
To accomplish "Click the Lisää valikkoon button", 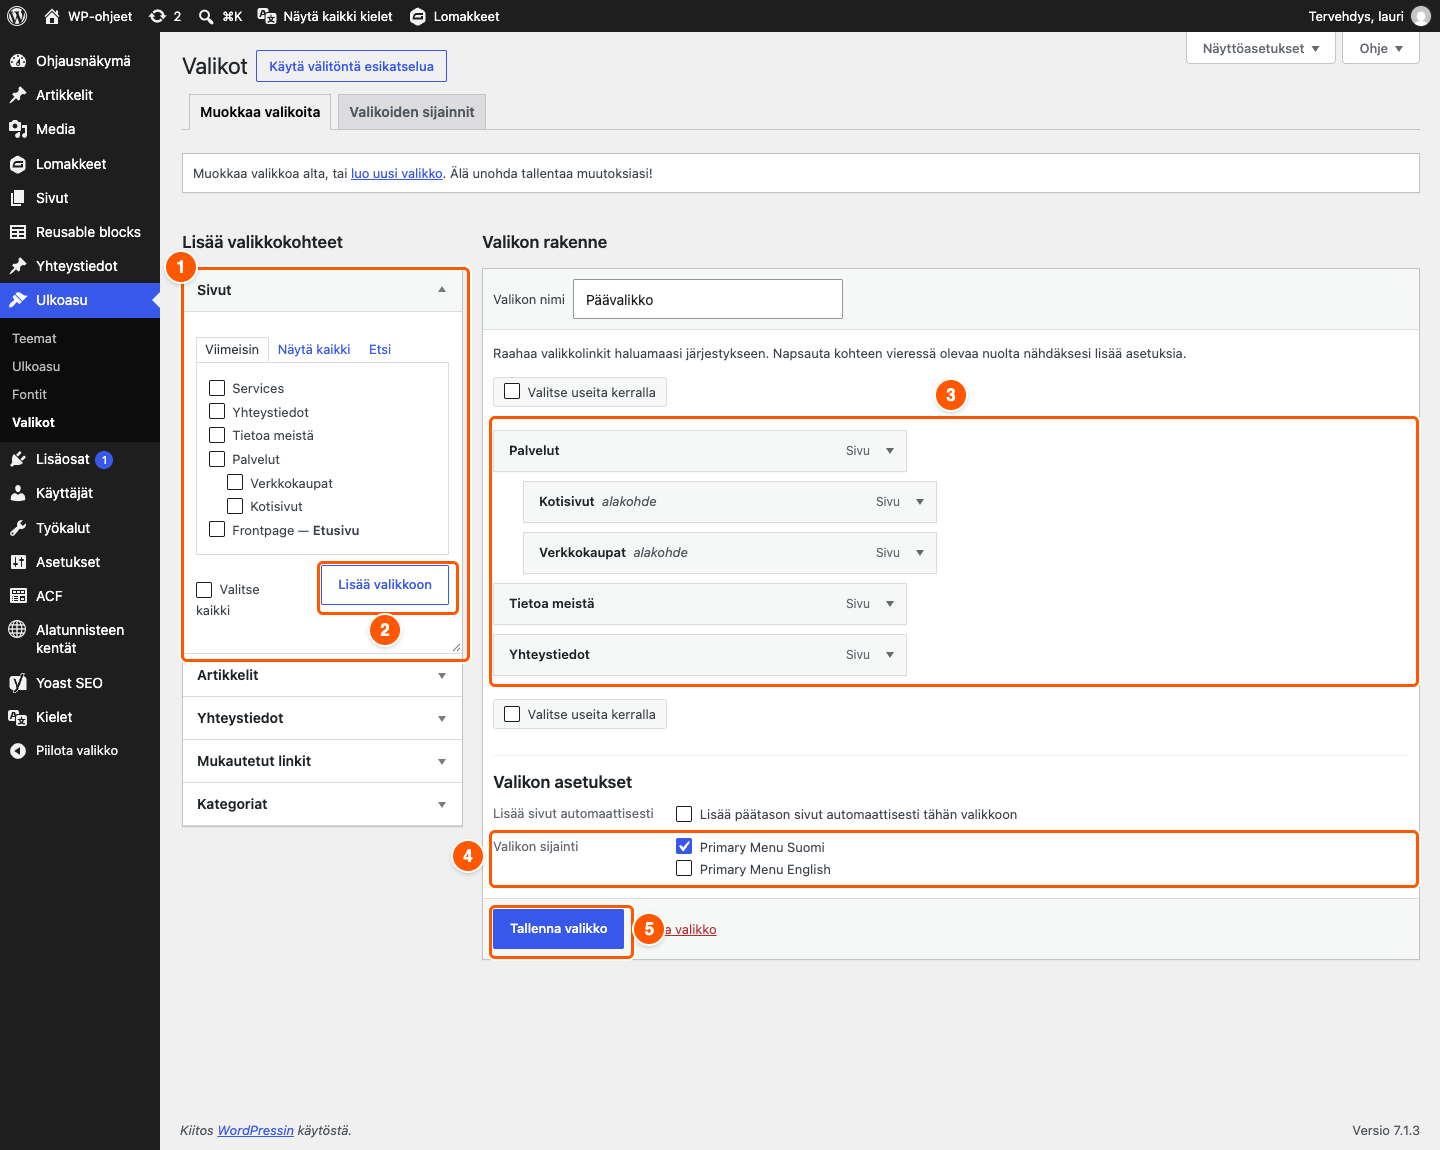I will click(385, 585).
